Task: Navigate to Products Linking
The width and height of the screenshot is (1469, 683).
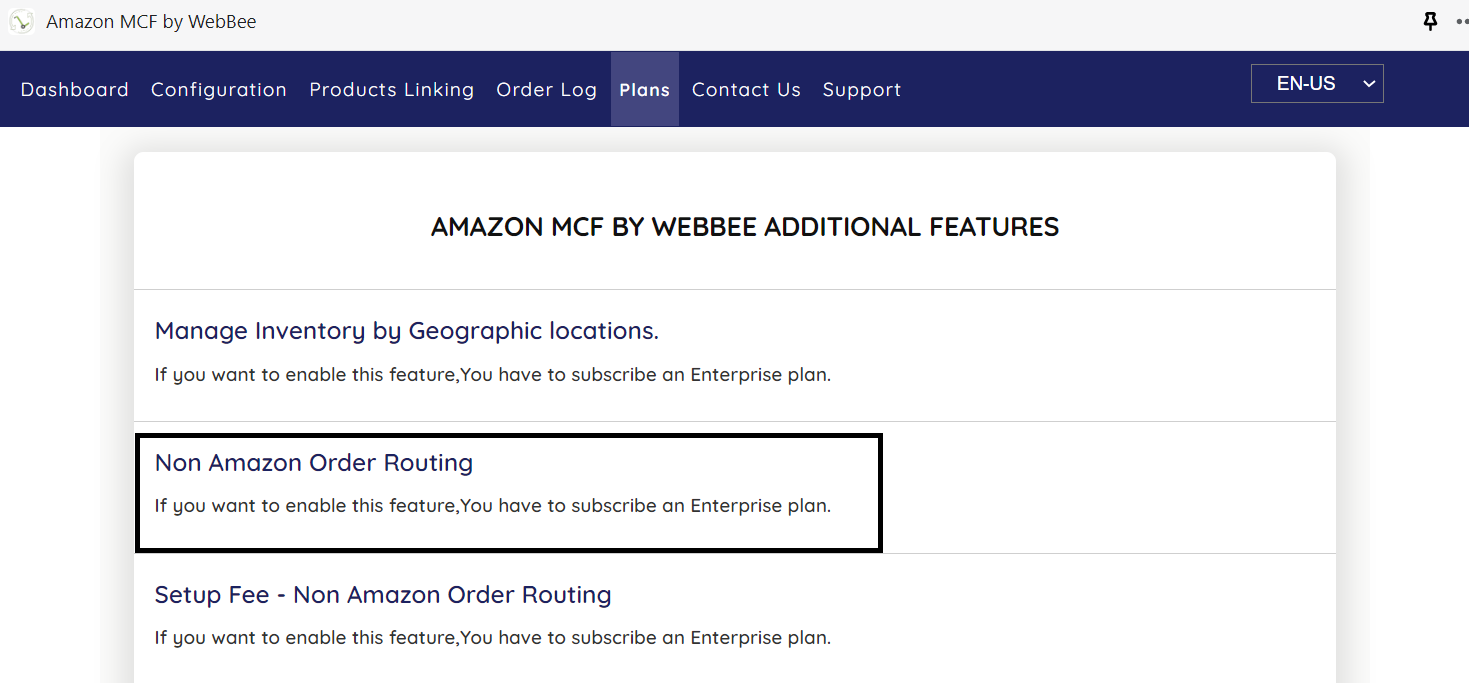Action: [392, 90]
